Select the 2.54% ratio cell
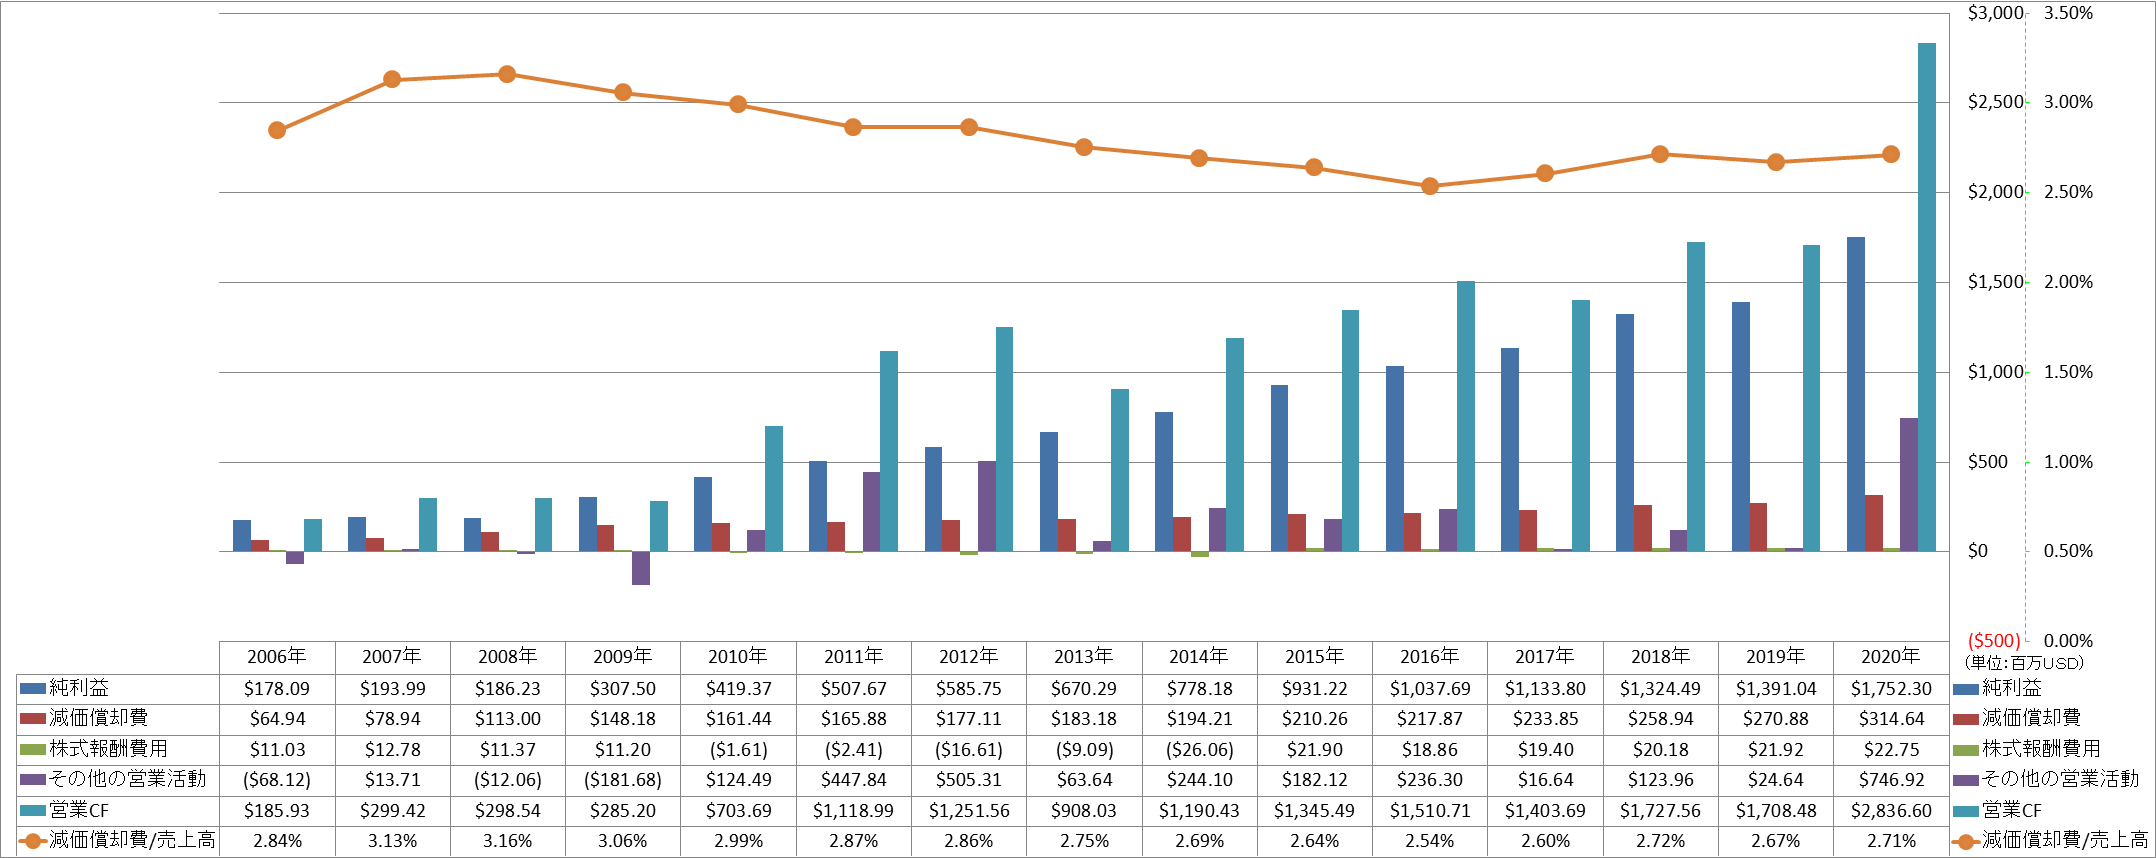Screen dimensions: 2156x858 pos(1429,841)
